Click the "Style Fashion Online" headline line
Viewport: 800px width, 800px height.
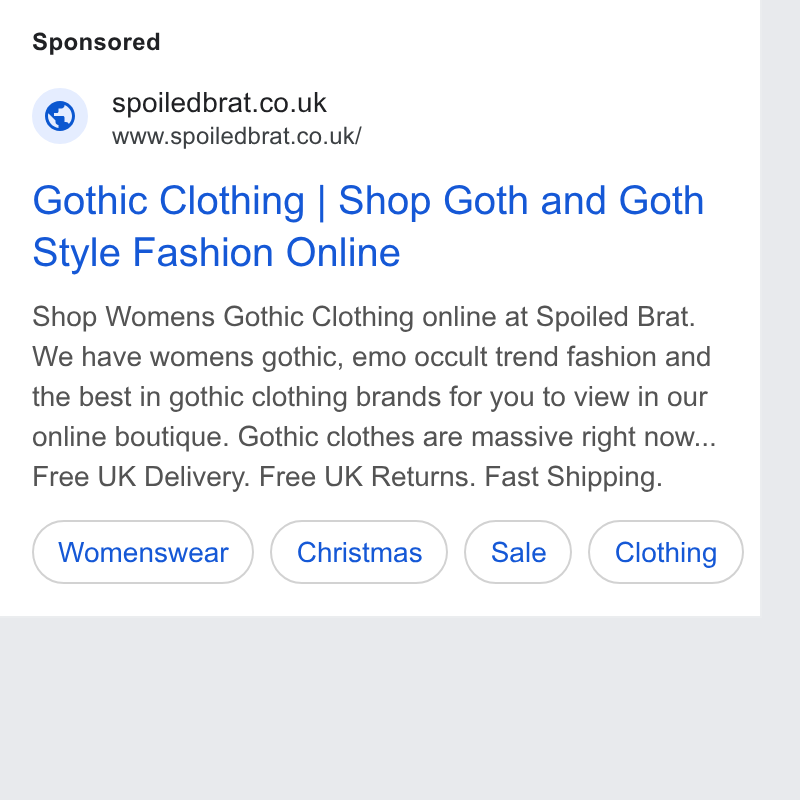point(216,252)
